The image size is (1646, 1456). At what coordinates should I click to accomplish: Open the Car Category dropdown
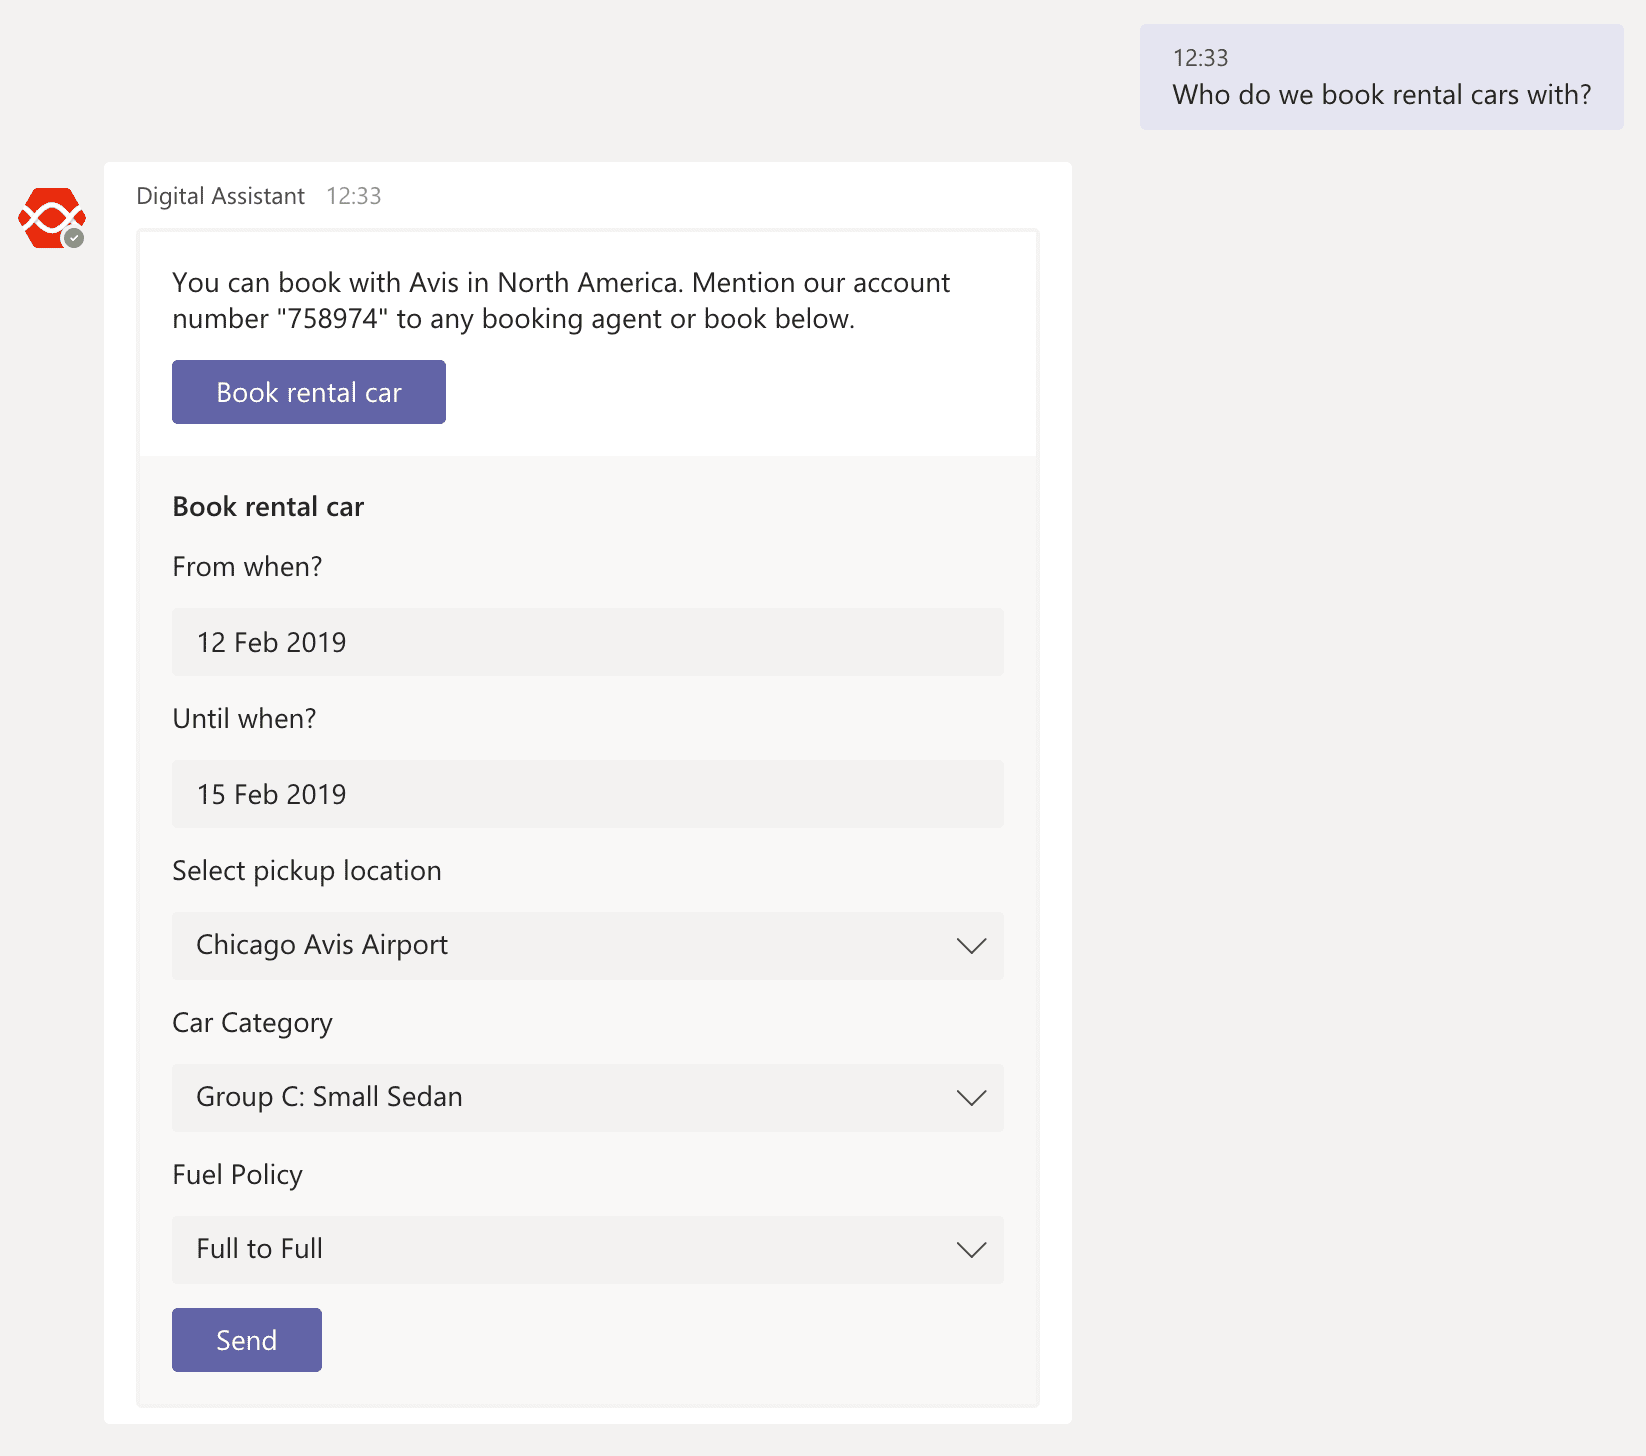coord(588,1098)
